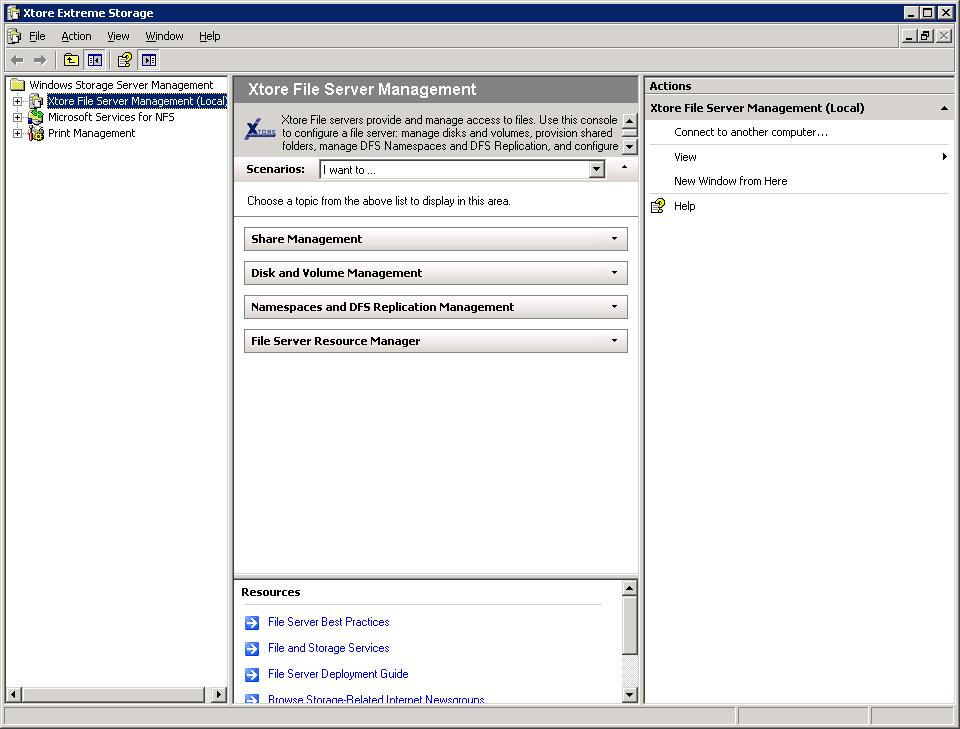Viewport: 960px width, 729px height.
Task: Click the File Server Deployment Guide arrow icon
Action: (x=252, y=675)
